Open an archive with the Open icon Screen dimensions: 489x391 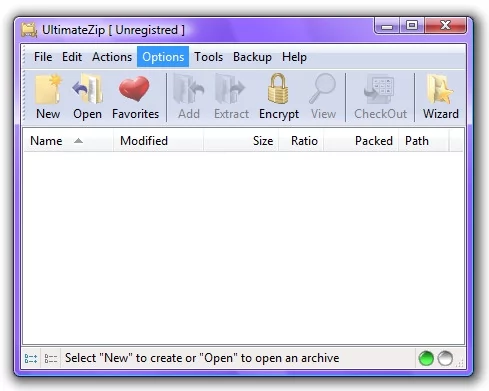coord(87,89)
